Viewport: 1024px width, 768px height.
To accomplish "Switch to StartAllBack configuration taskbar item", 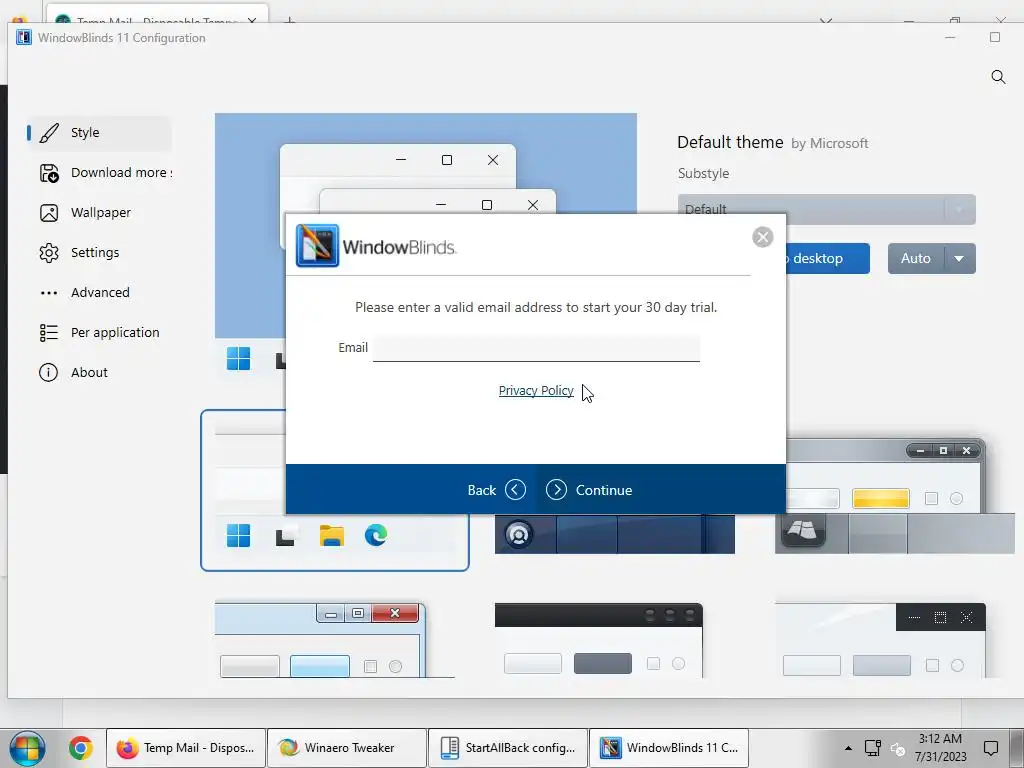I will [x=507, y=748].
